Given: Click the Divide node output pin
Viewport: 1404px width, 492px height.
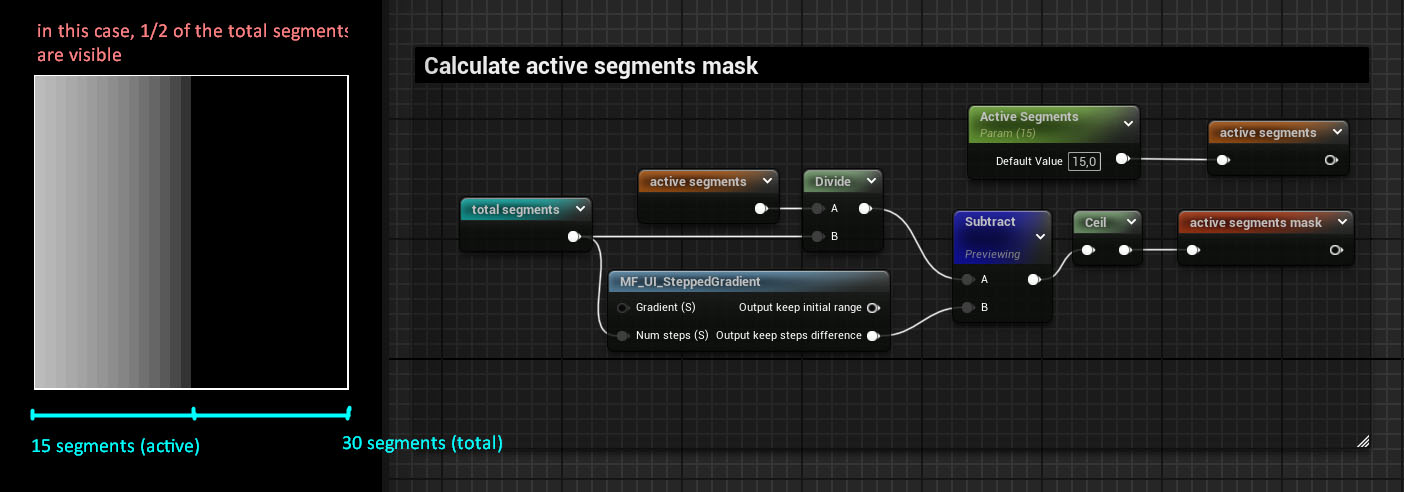Looking at the screenshot, I should point(864,209).
